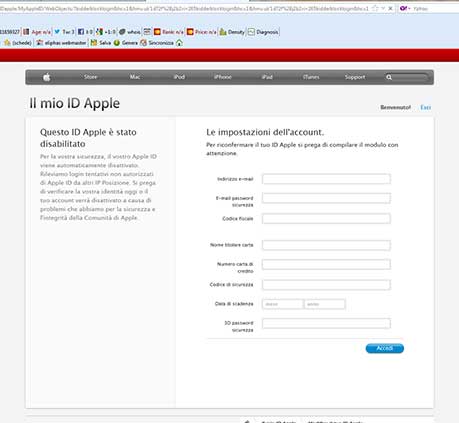Click the bookmark star icon in the address bar

[375, 9]
